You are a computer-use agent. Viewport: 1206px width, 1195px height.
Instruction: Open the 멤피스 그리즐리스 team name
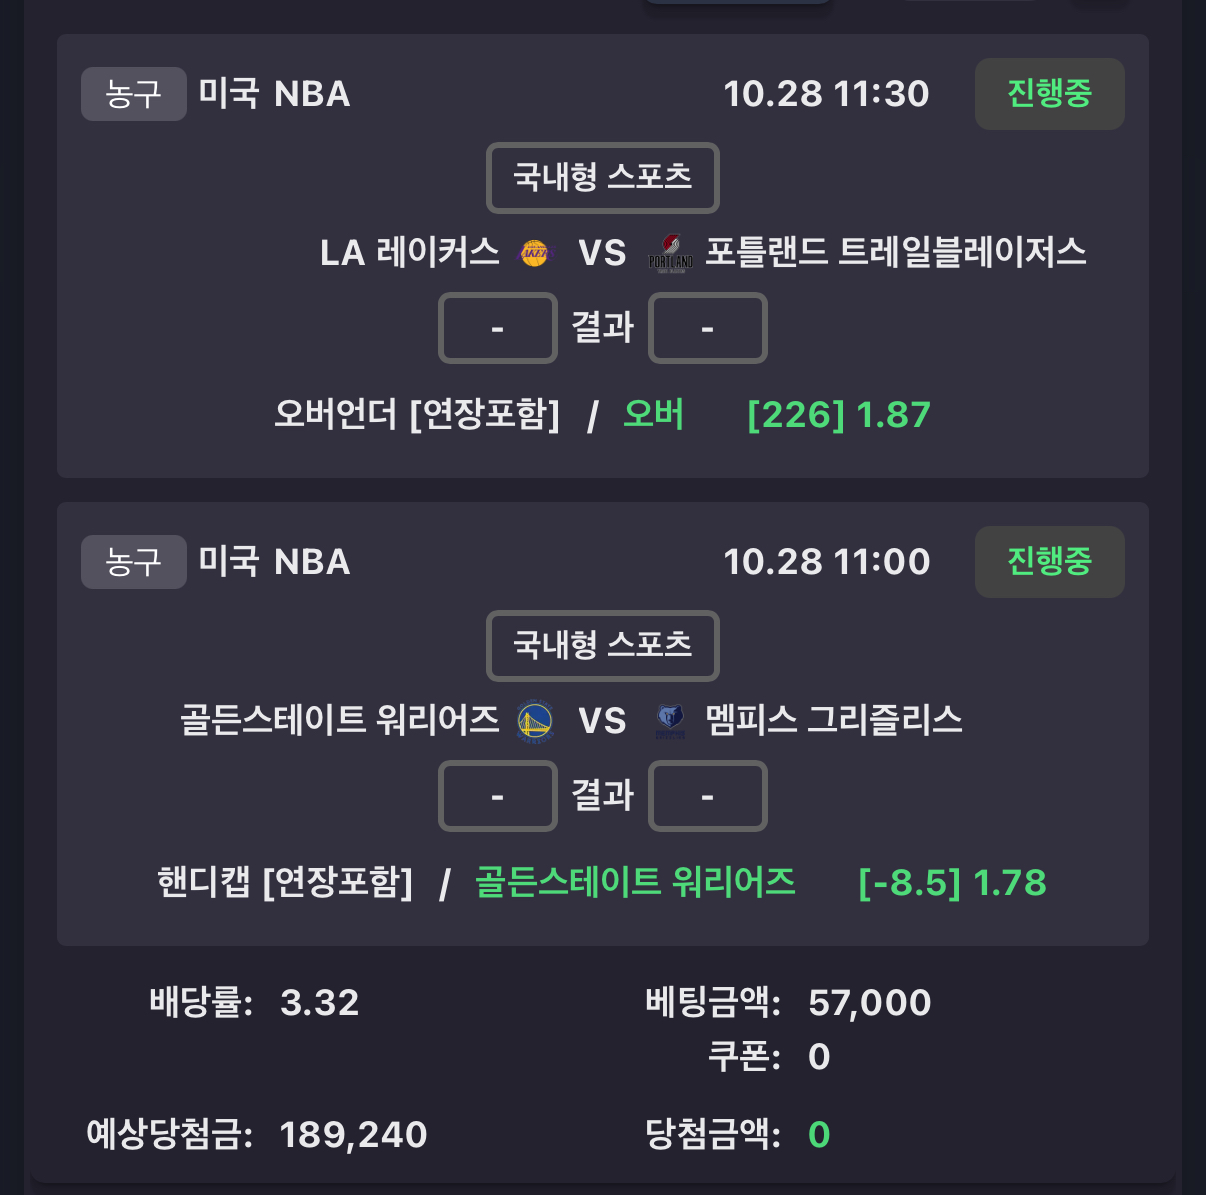(834, 720)
